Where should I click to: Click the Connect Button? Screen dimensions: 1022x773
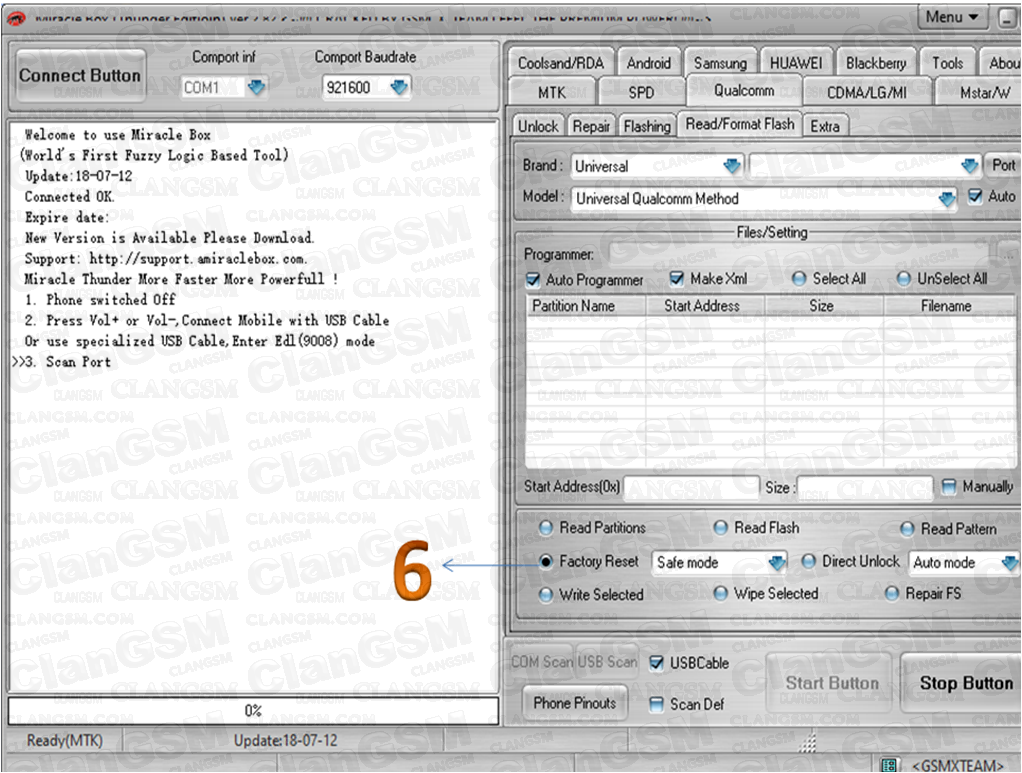[81, 75]
